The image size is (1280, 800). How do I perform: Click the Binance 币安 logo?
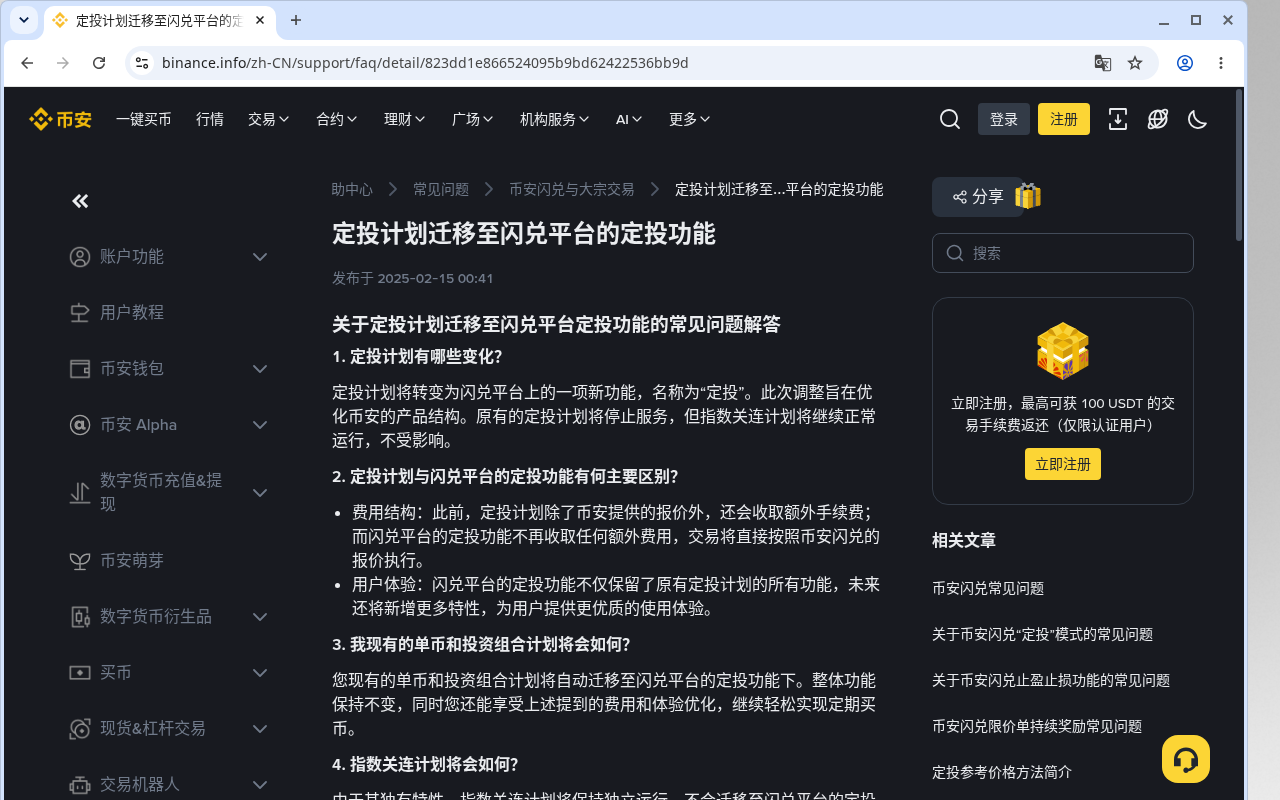tap(60, 119)
